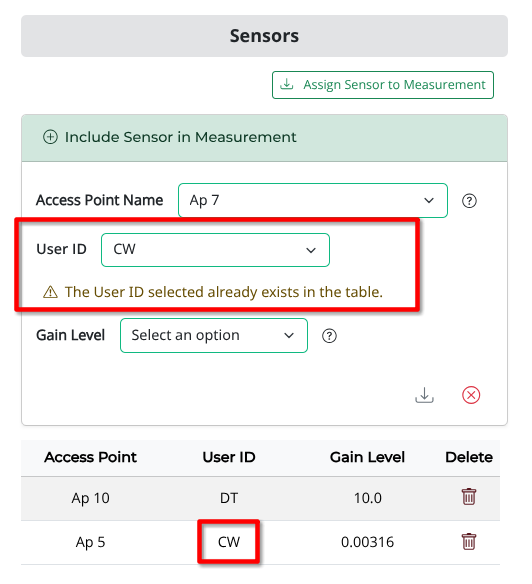Click the Assign Sensor to Measurement button
532x584 pixels.
click(383, 85)
